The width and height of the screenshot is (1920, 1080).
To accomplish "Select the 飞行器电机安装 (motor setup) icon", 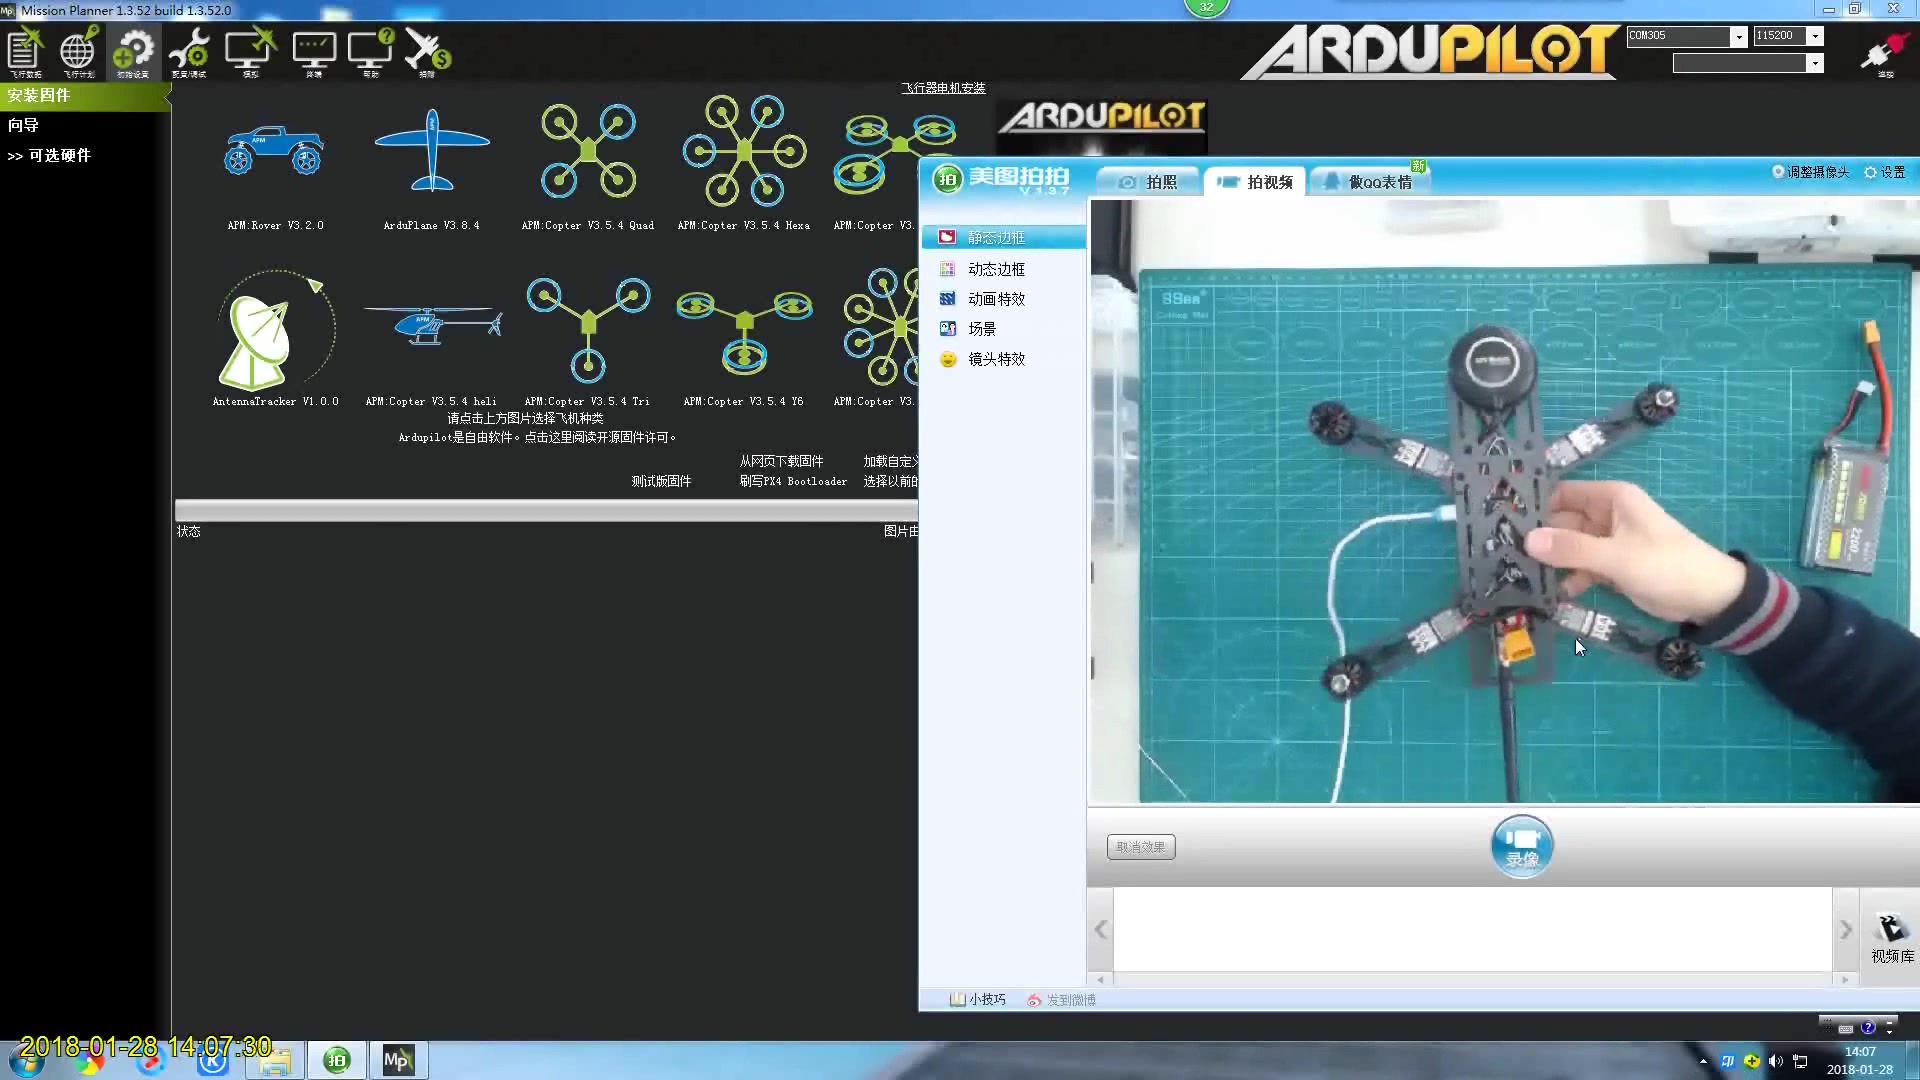I will point(944,86).
